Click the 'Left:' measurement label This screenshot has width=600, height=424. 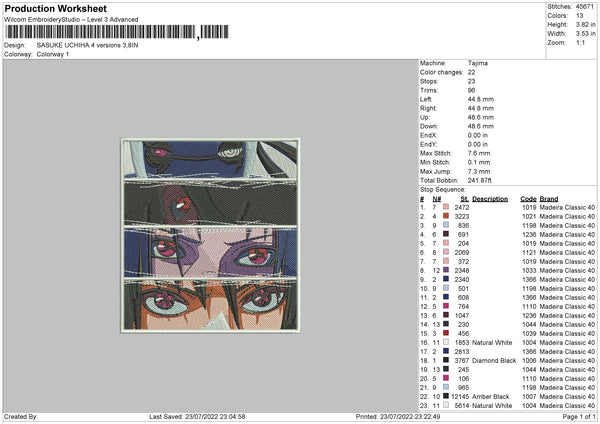coord(426,99)
